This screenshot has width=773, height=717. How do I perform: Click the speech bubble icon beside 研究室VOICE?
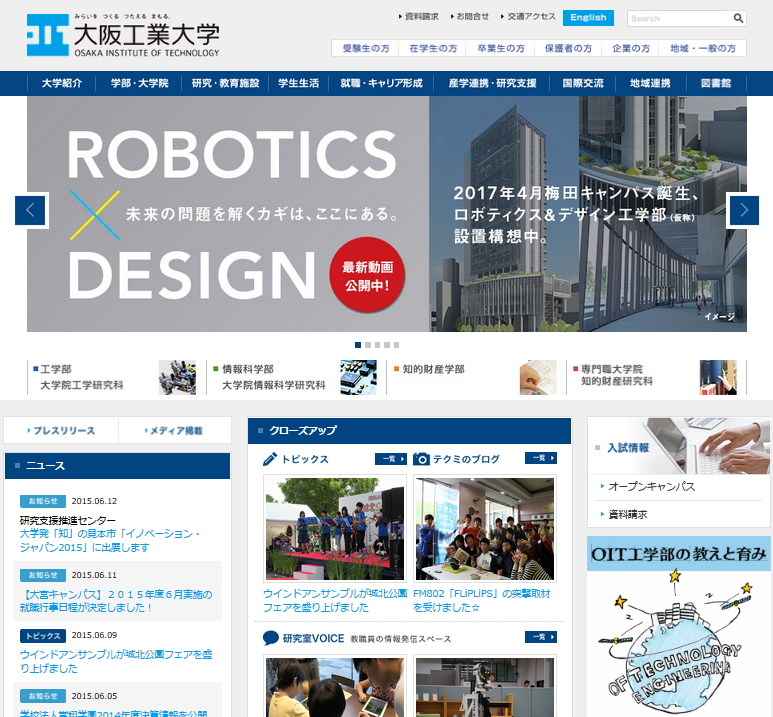point(270,638)
